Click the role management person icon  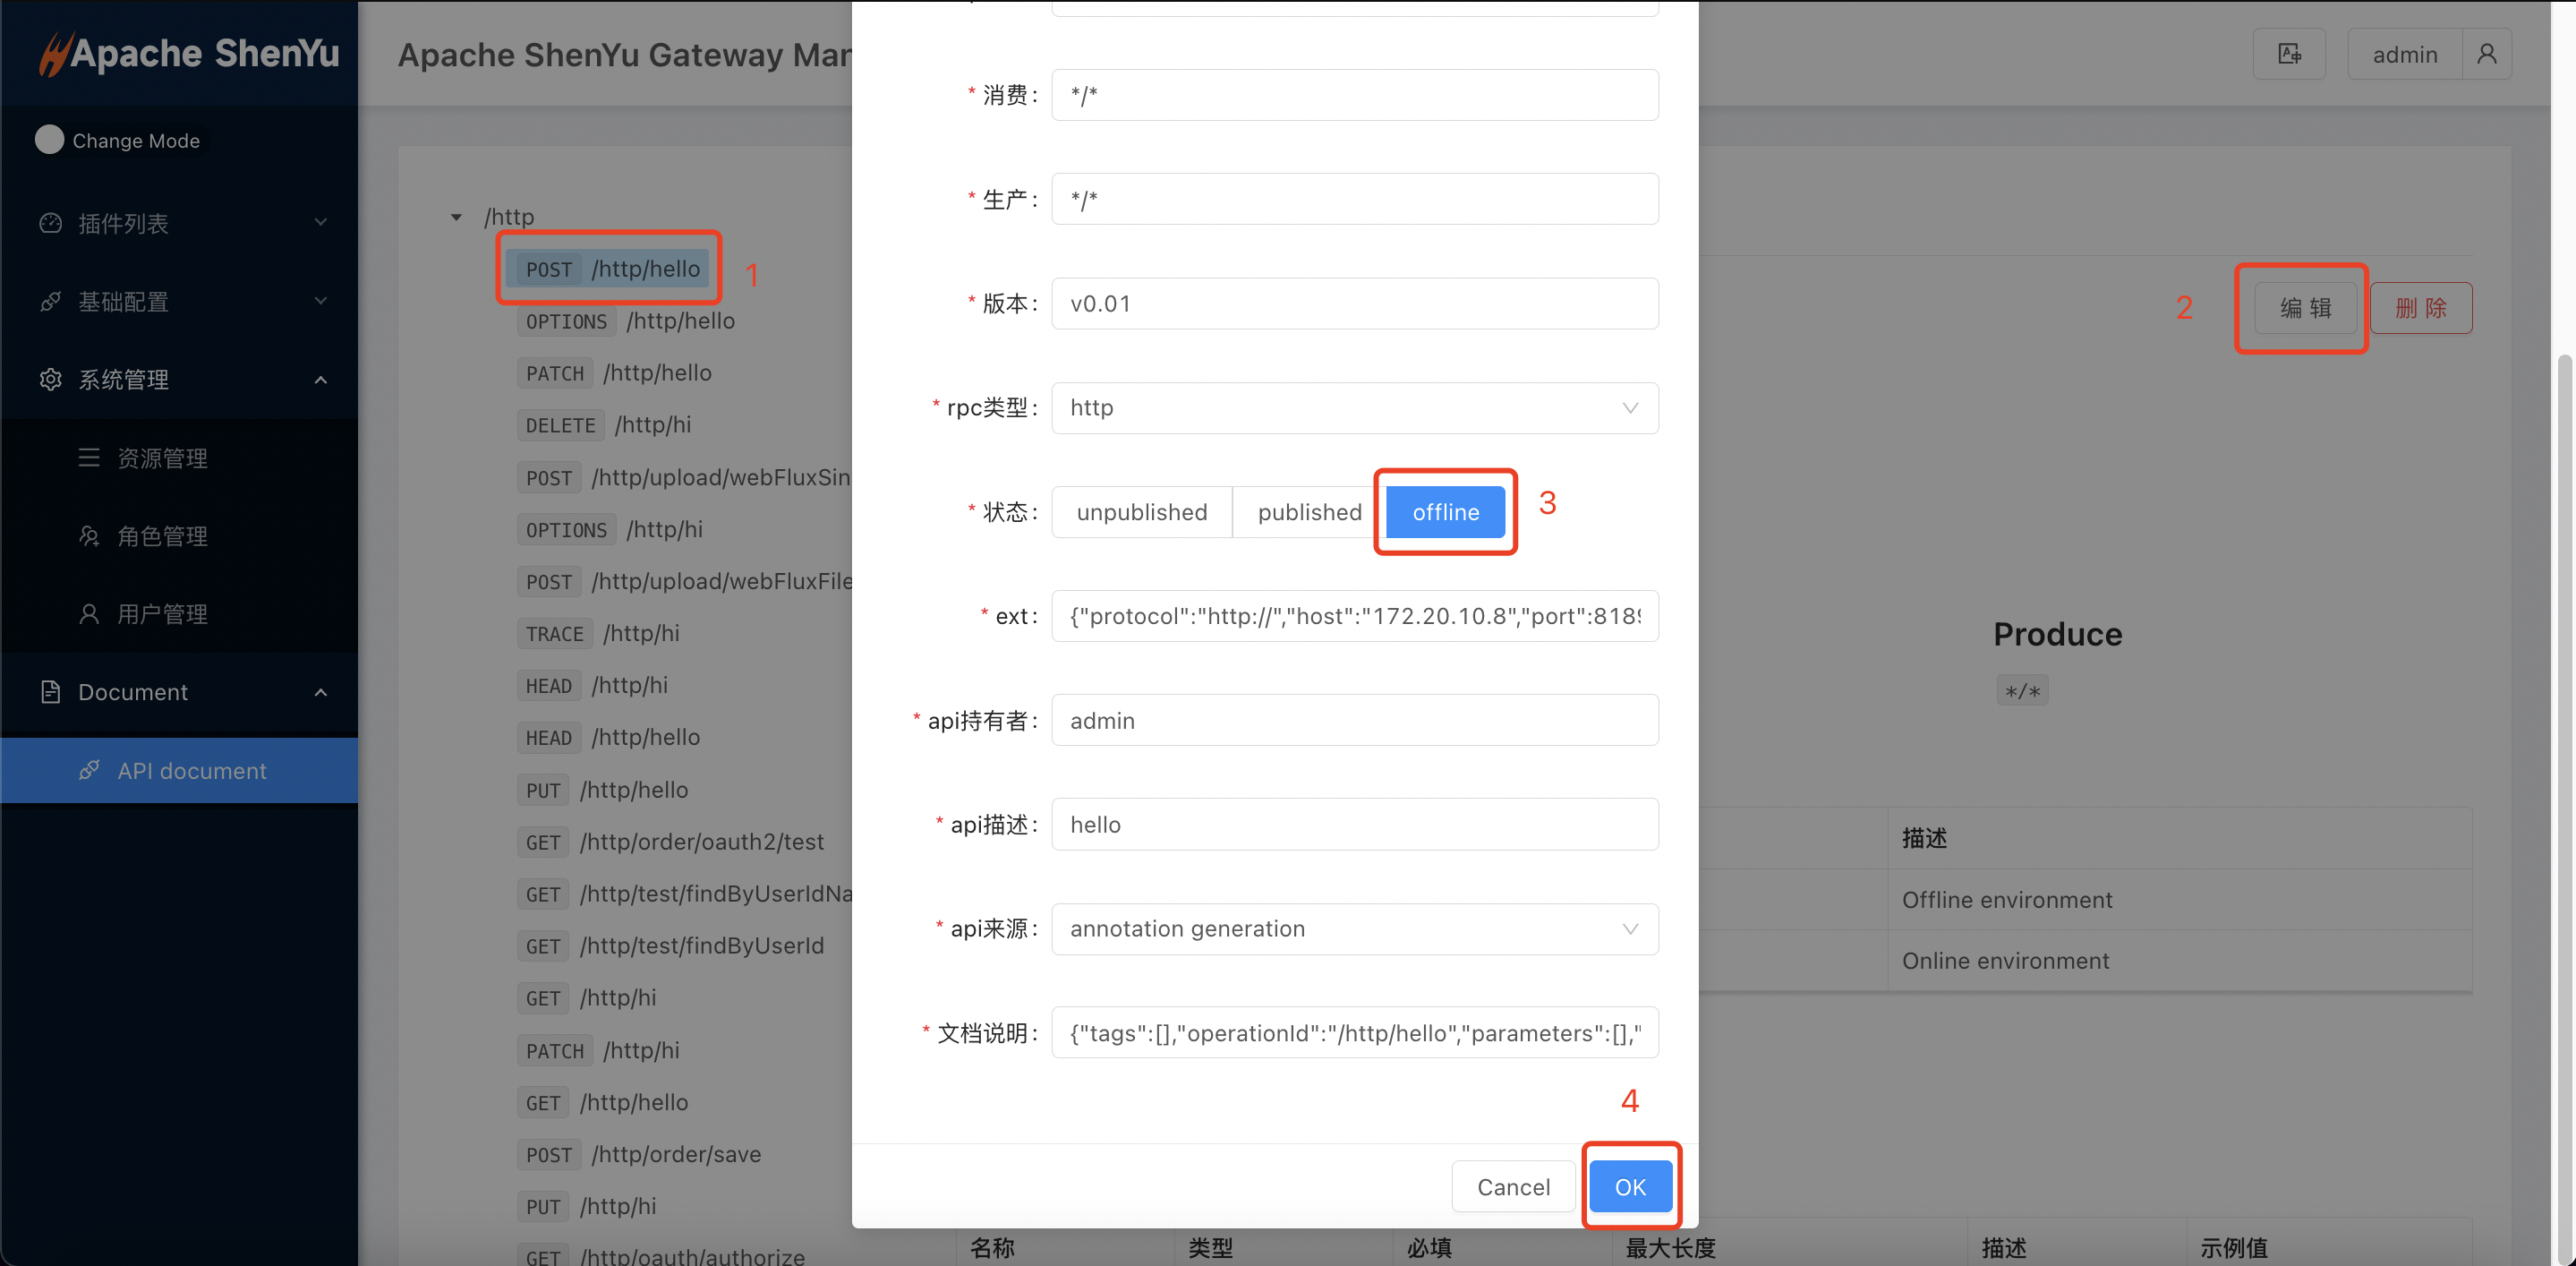point(89,536)
